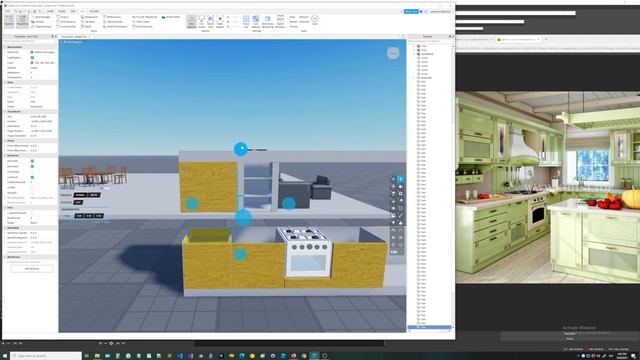The image size is (640, 360).
Task: Switch to Full Screen mode
Action: coord(201,22)
